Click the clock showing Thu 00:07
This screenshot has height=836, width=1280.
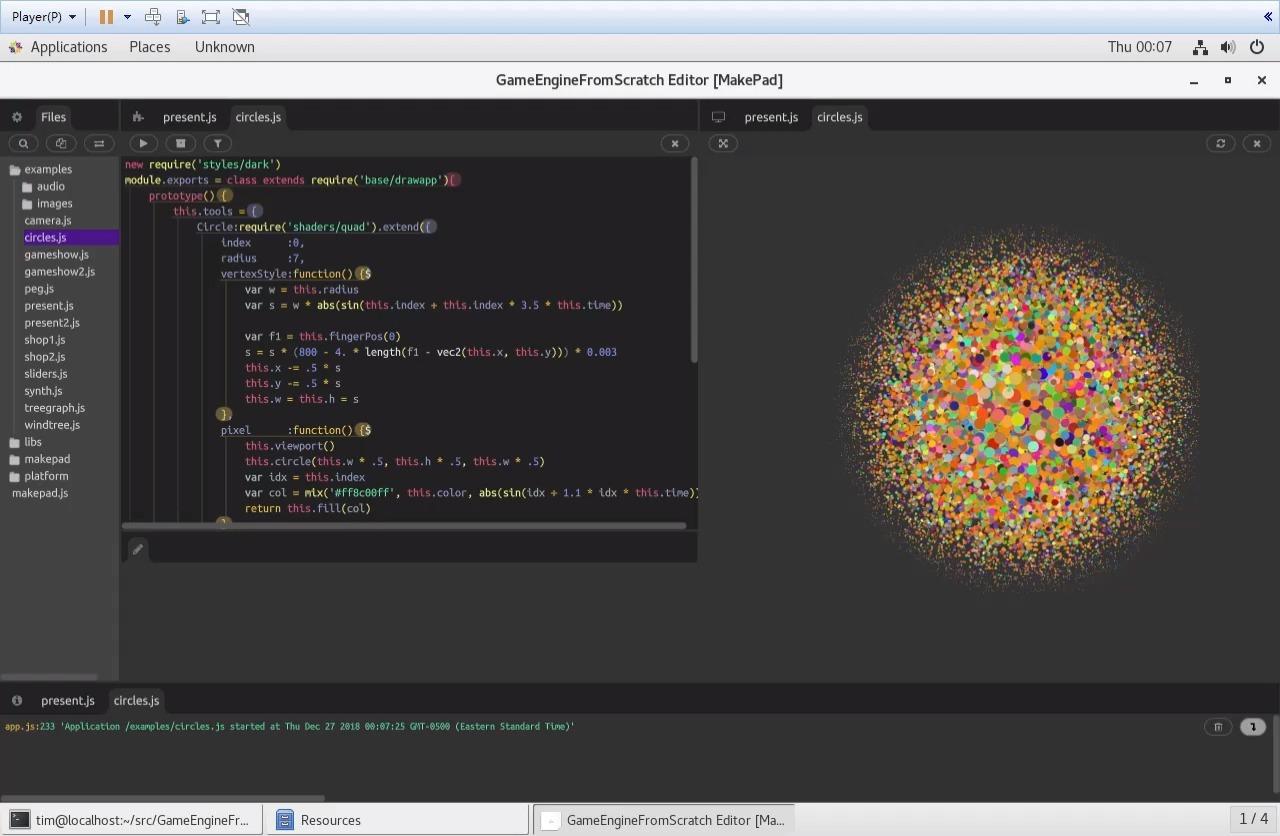pyautogui.click(x=1140, y=47)
